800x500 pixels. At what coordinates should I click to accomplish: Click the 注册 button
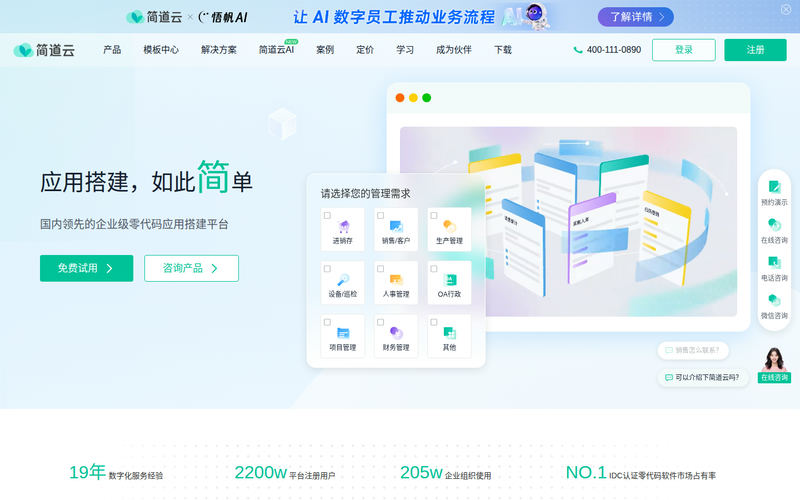pyautogui.click(x=755, y=50)
